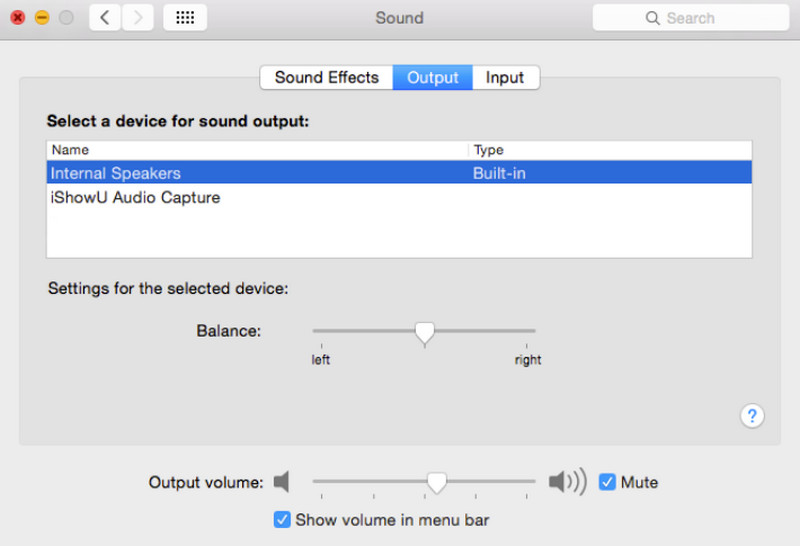
Task: Close the Sound preferences window
Action: pyautogui.click(x=17, y=18)
